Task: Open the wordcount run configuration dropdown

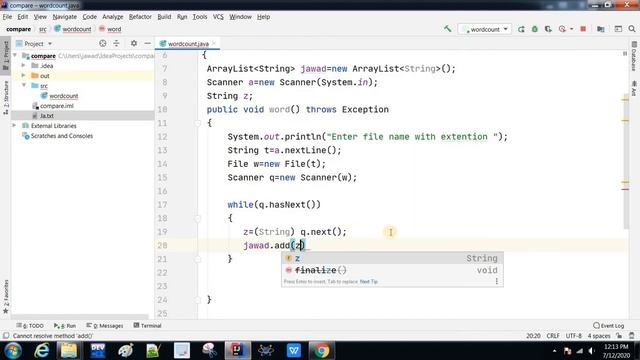Action: point(485,29)
